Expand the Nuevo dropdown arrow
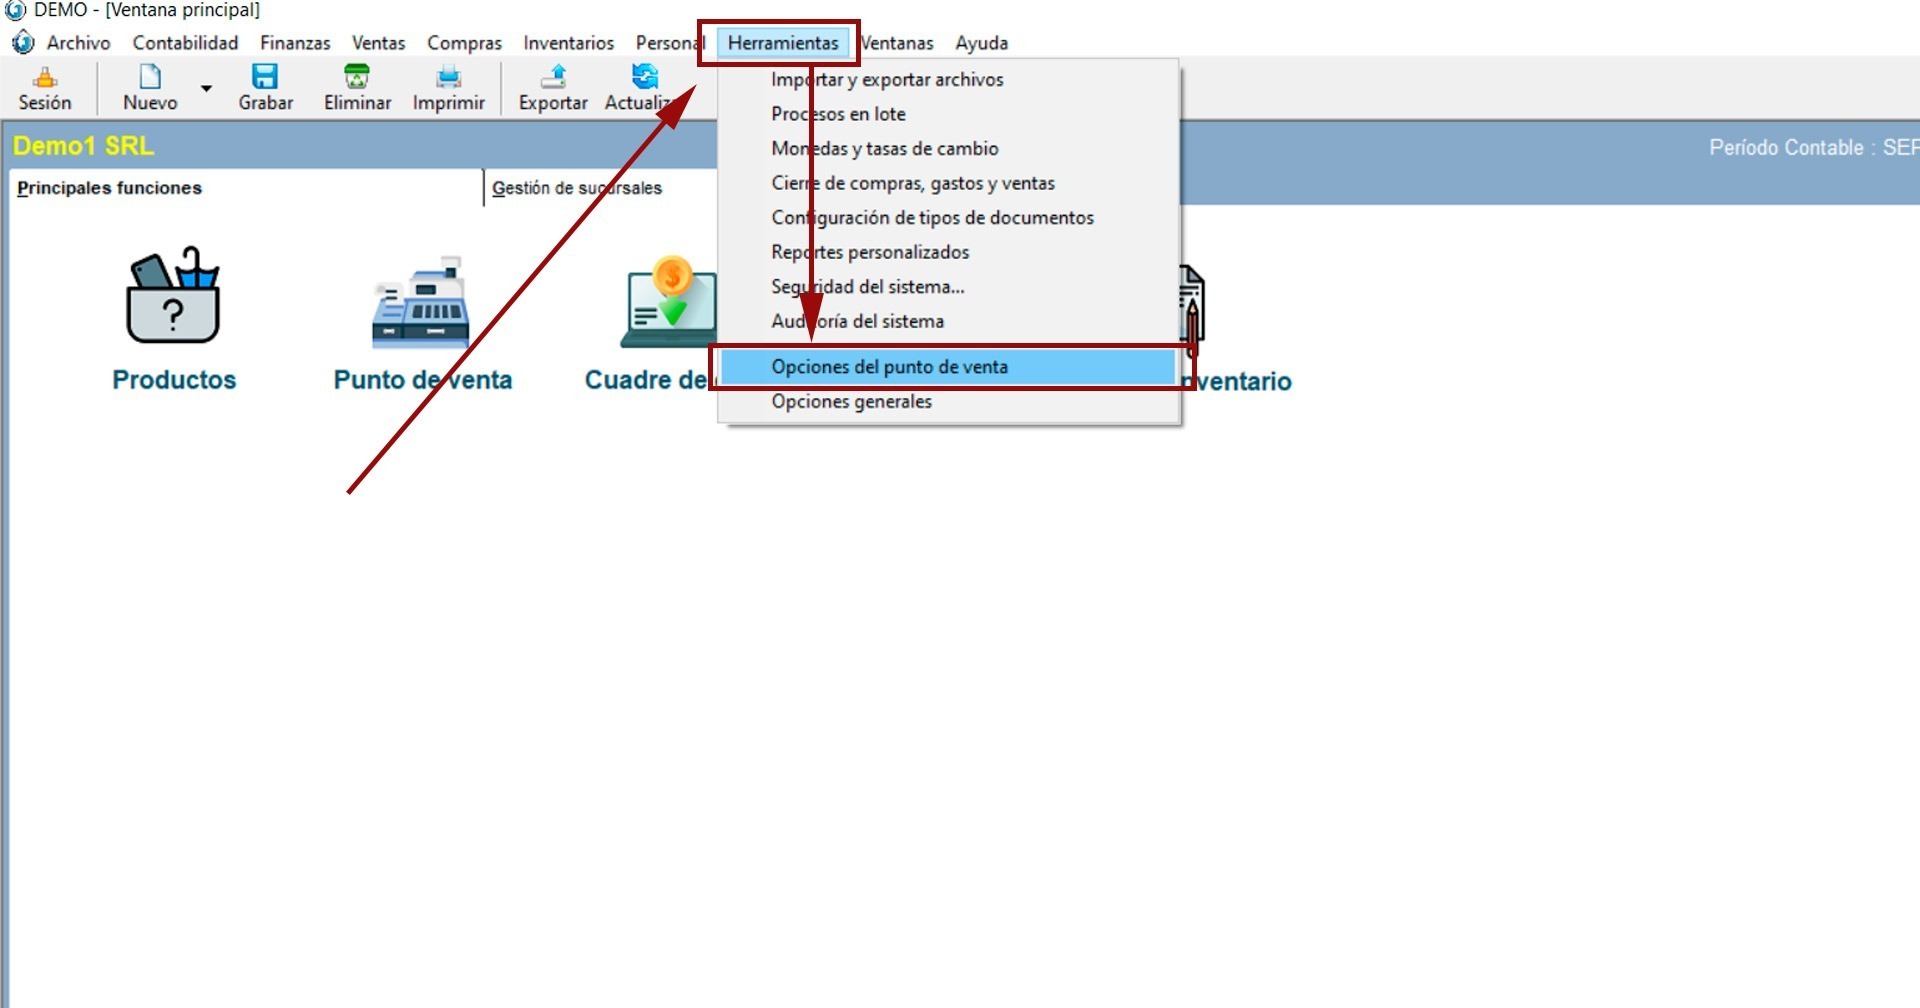The width and height of the screenshot is (1920, 1008). [x=206, y=89]
